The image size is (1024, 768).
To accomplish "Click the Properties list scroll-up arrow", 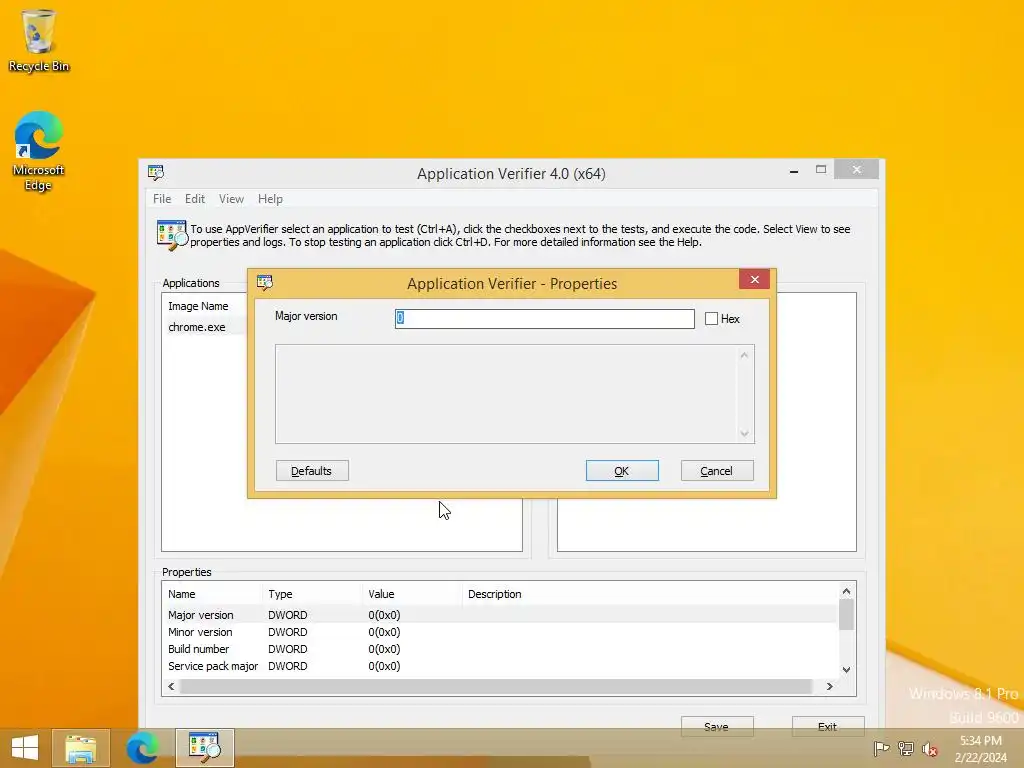I will (x=846, y=592).
